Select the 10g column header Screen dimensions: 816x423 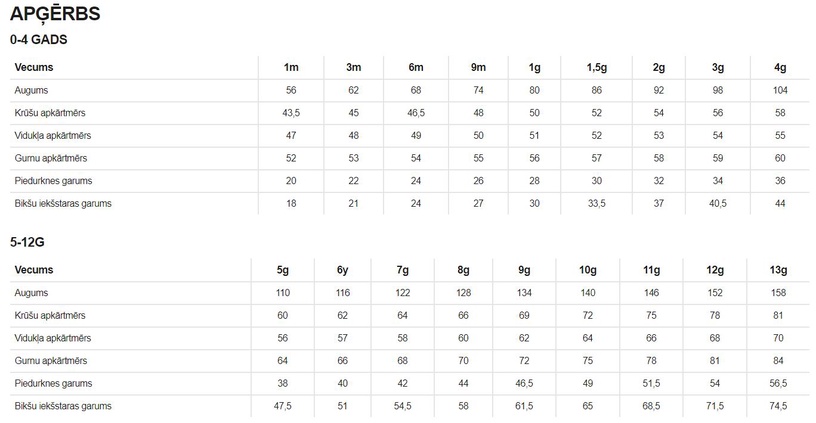pos(588,270)
